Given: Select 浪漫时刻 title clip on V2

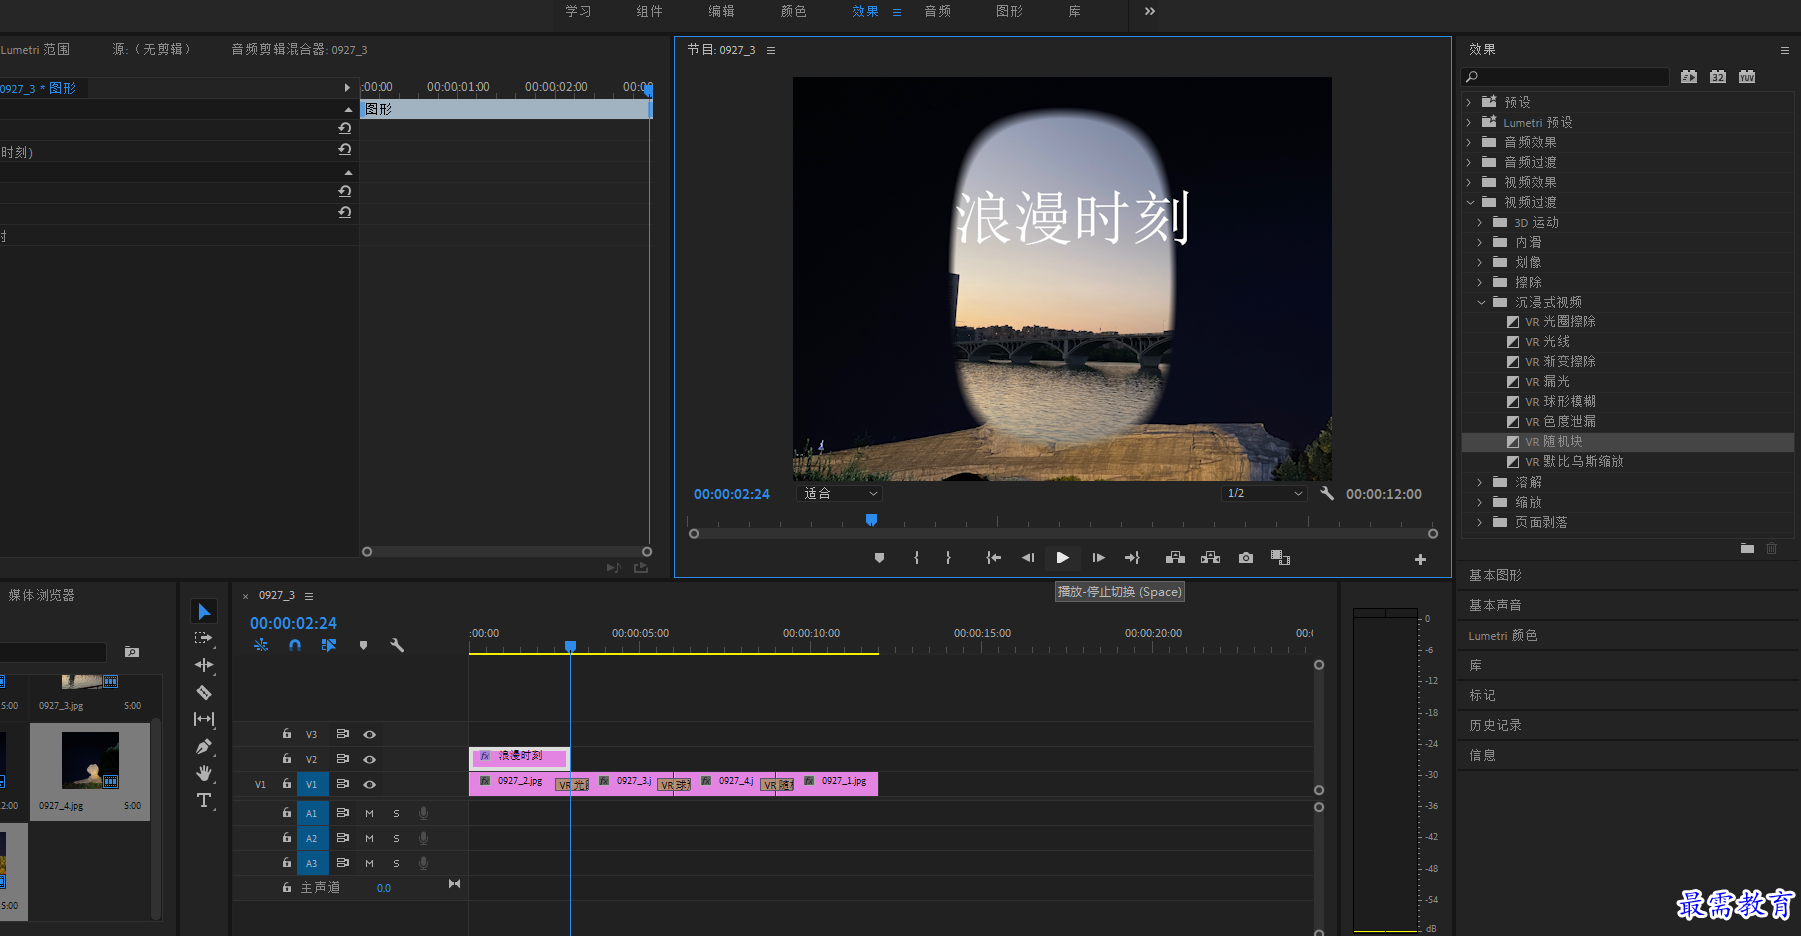Looking at the screenshot, I should click(x=519, y=757).
